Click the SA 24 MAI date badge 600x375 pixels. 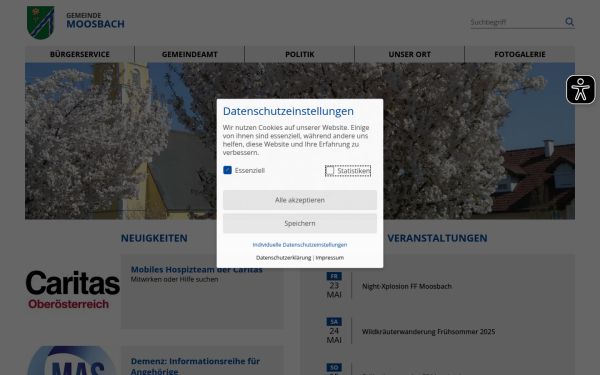[334, 331]
